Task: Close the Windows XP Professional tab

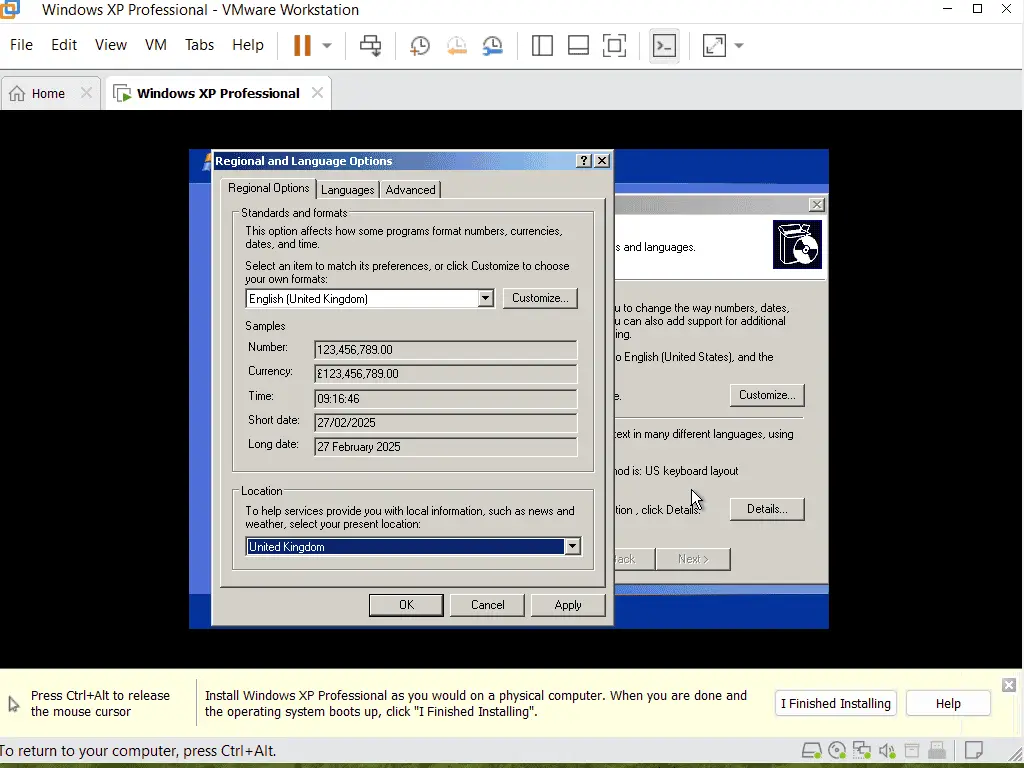Action: [x=317, y=93]
